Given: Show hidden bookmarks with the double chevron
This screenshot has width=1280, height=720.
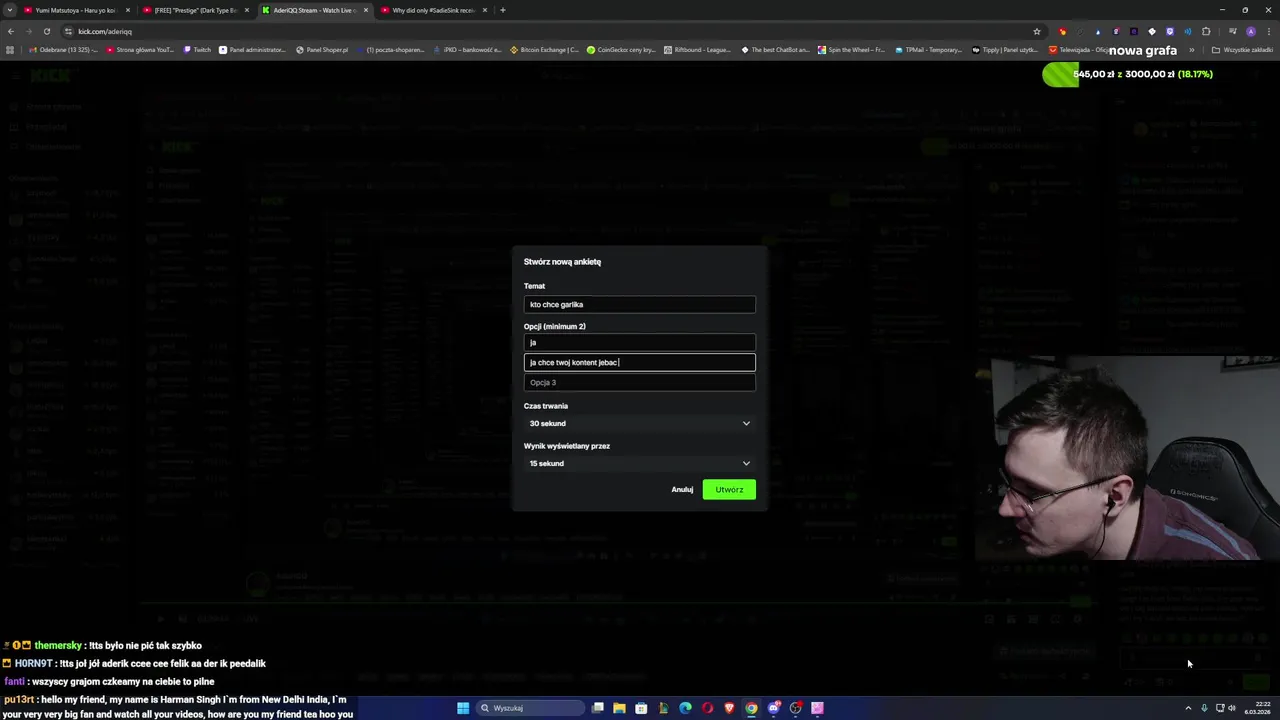Looking at the screenshot, I should (1191, 50).
